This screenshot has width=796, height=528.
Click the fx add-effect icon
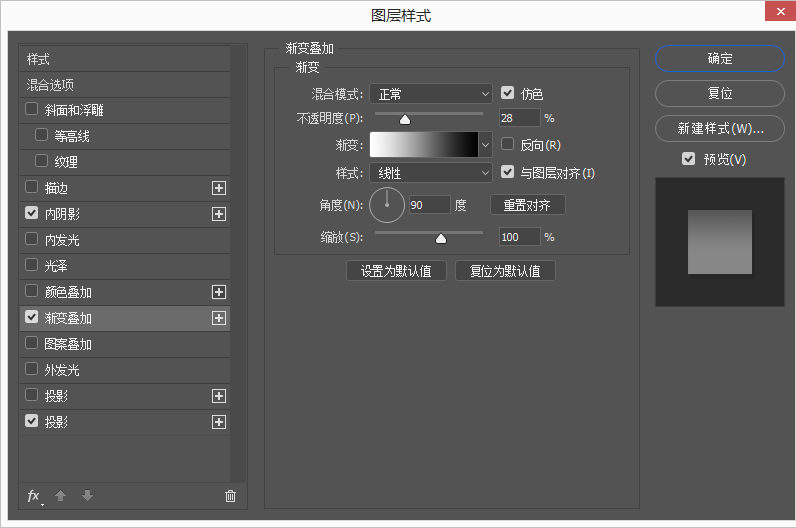click(34, 496)
